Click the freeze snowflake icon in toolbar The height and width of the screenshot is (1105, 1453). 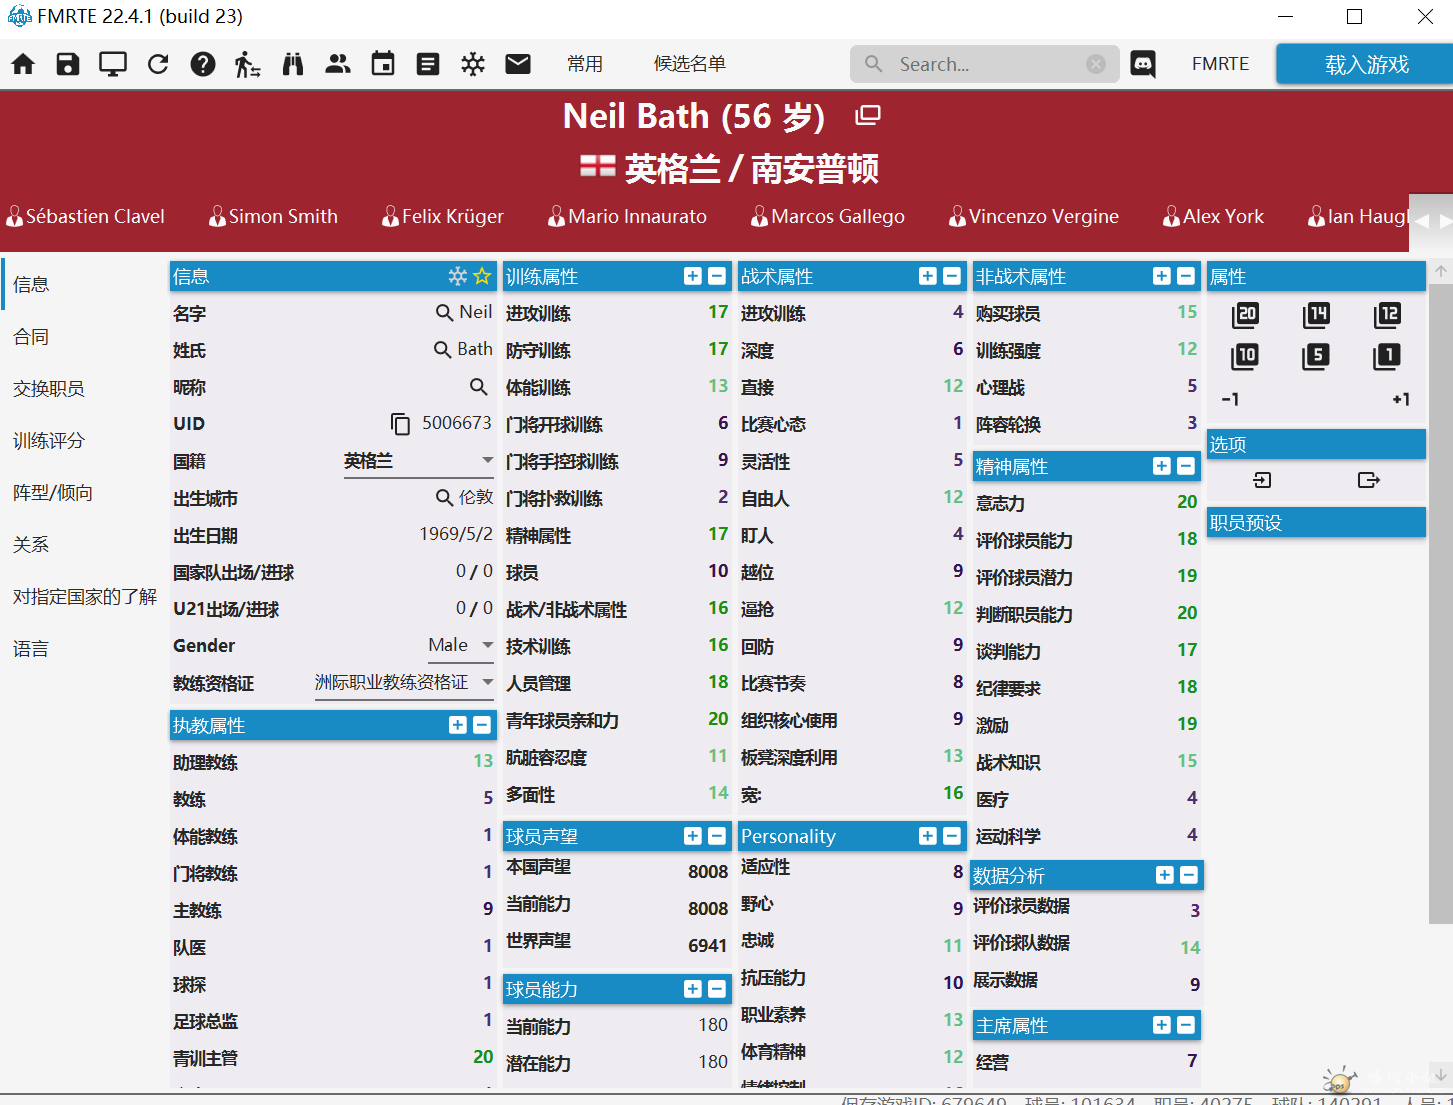pyautogui.click(x=473, y=64)
